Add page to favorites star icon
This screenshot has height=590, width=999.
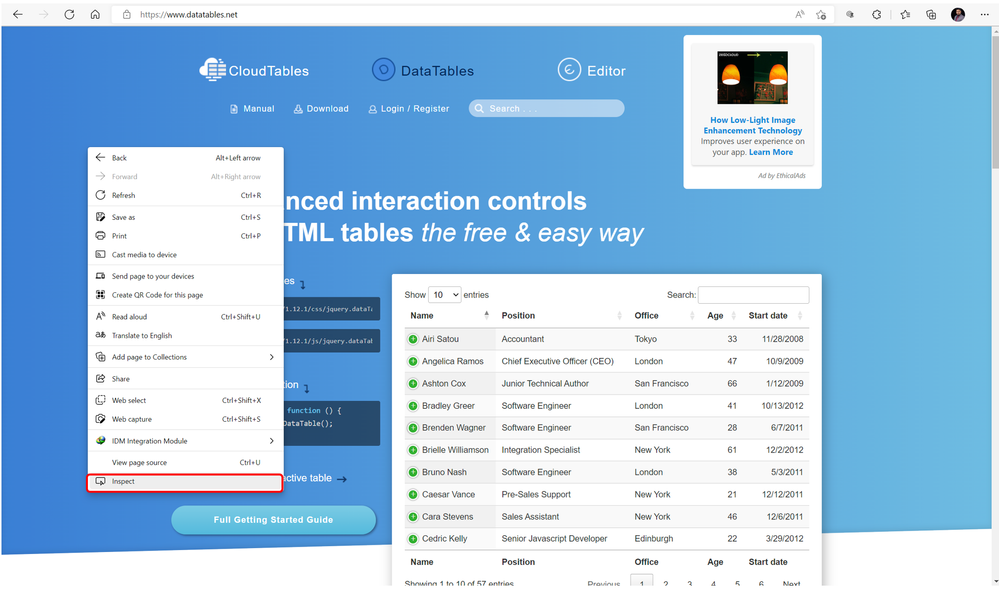[x=821, y=14]
